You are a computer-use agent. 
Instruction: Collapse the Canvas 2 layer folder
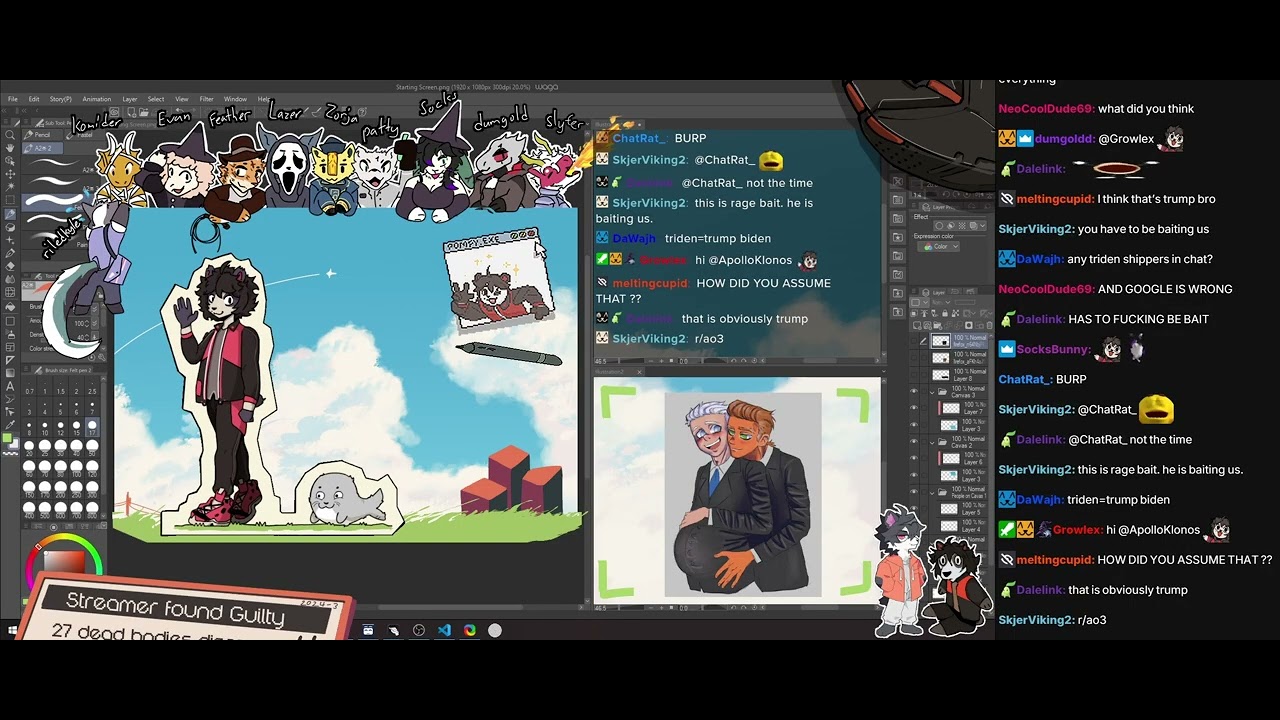pyautogui.click(x=932, y=442)
